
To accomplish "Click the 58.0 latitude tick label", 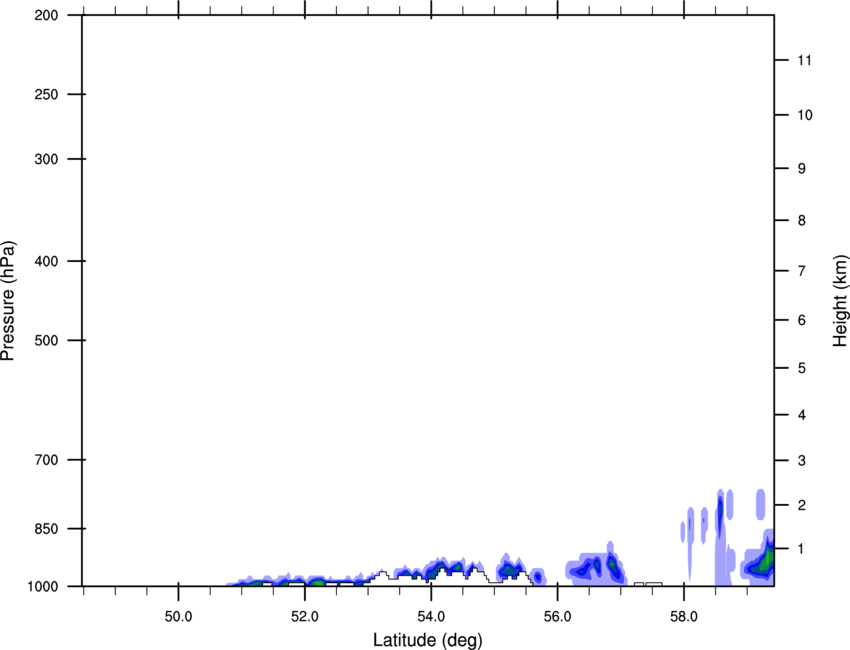I will point(684,617).
